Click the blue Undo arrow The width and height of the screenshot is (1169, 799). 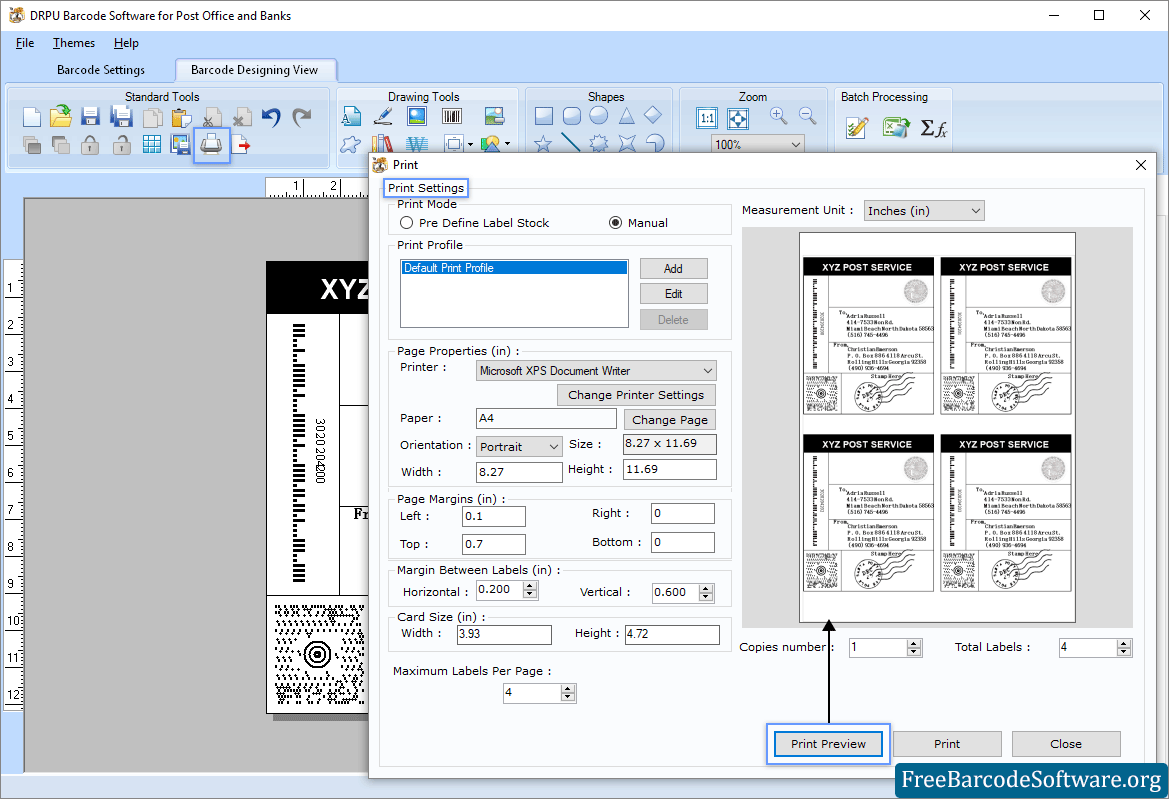point(271,117)
